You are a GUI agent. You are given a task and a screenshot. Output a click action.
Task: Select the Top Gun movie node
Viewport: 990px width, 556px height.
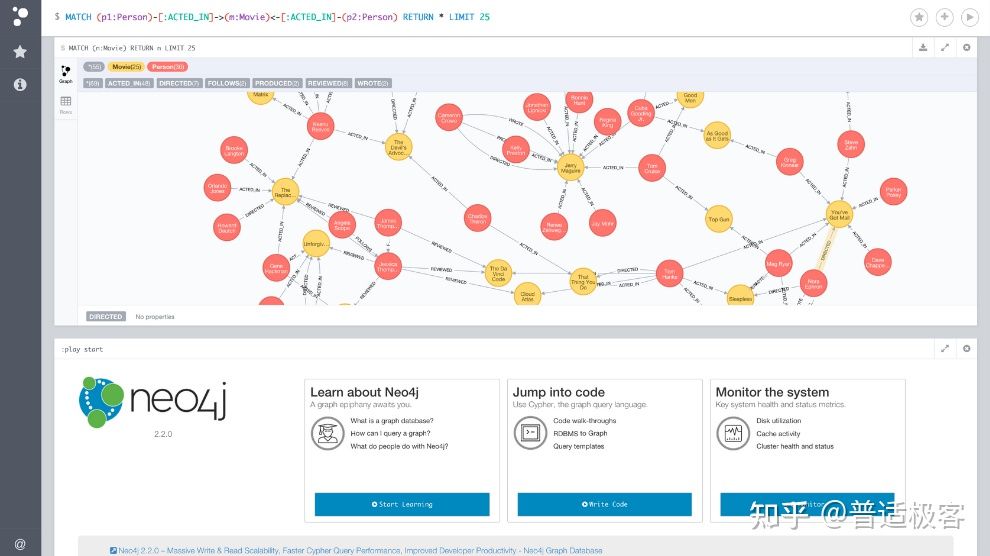tap(719, 219)
